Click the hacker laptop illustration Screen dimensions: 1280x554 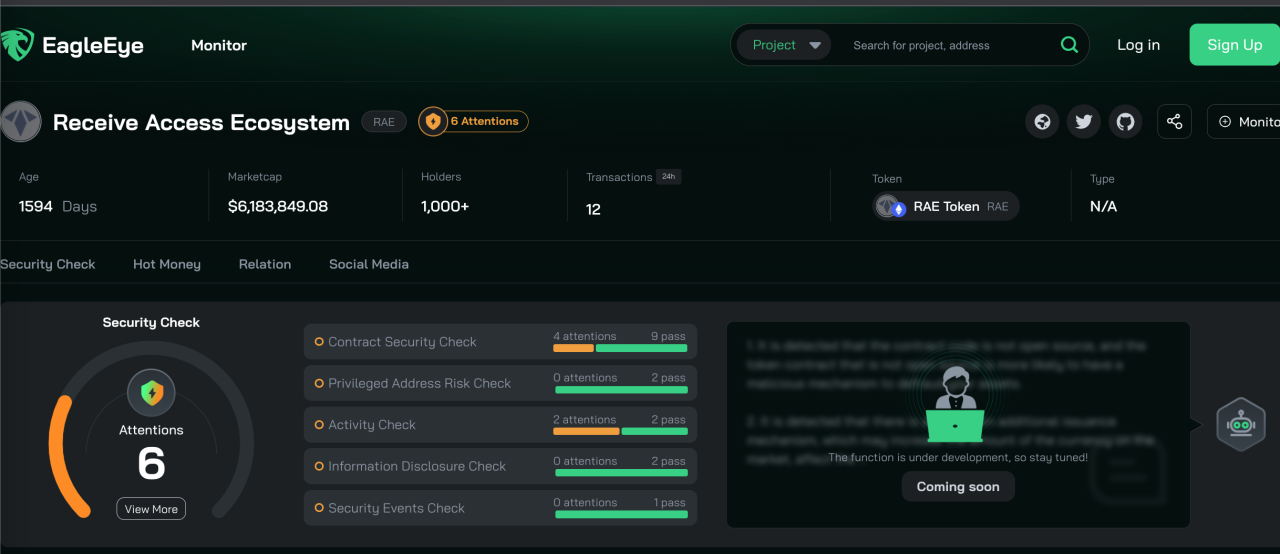click(955, 406)
